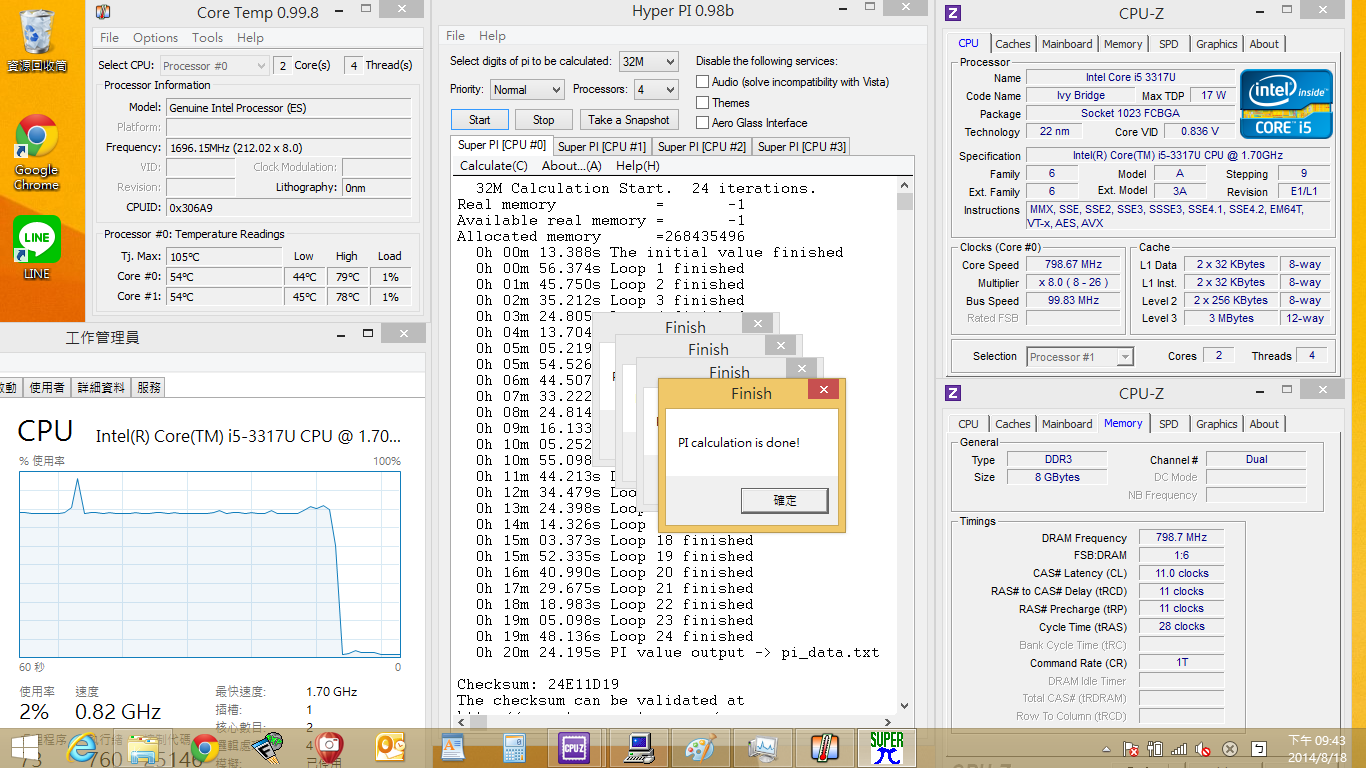Open the digits of pi 32M dropdown

point(648,61)
